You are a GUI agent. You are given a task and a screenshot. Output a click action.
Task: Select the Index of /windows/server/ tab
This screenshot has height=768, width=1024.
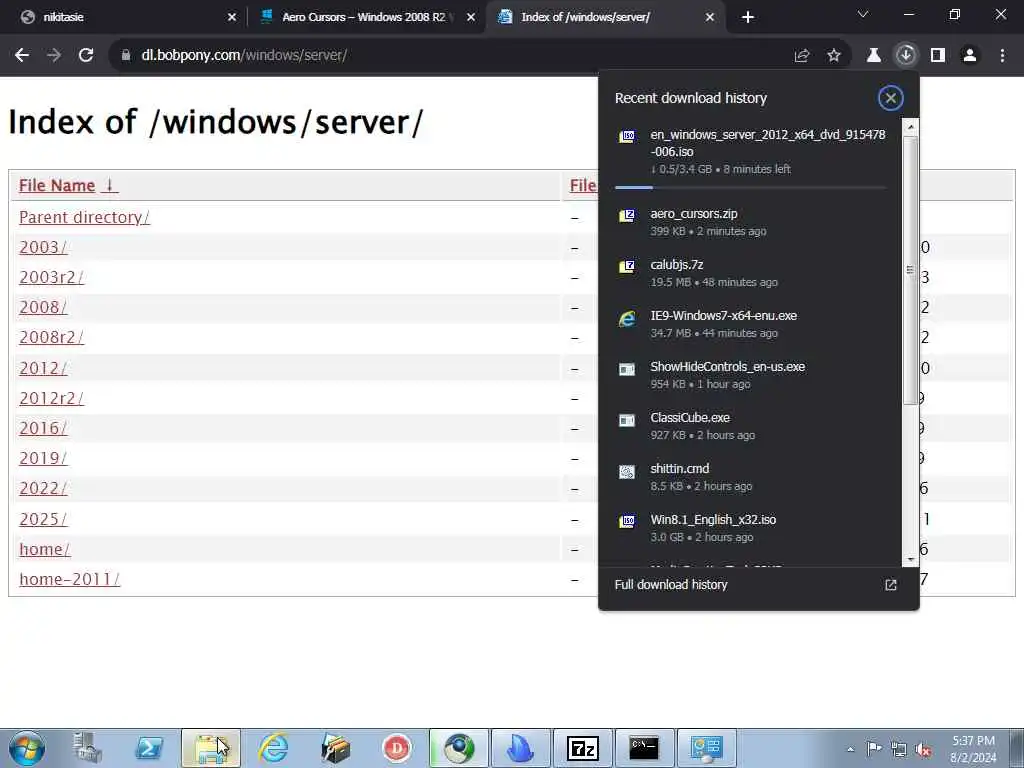605,17
